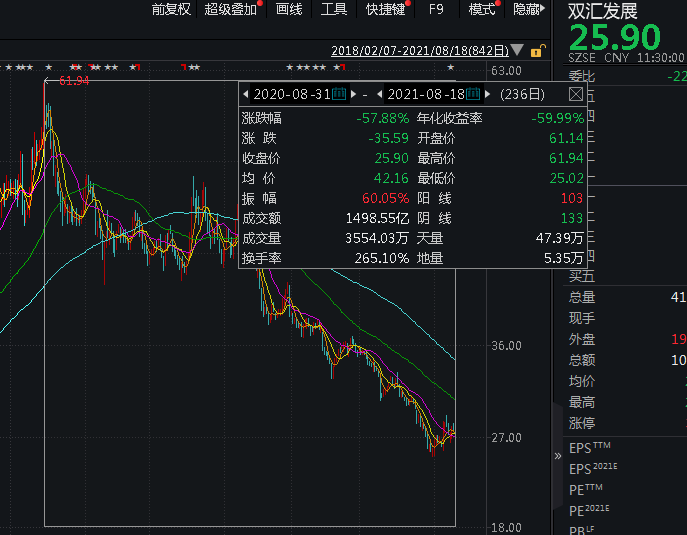Step end date back with left arrow
The height and width of the screenshot is (535, 687).
(380, 94)
